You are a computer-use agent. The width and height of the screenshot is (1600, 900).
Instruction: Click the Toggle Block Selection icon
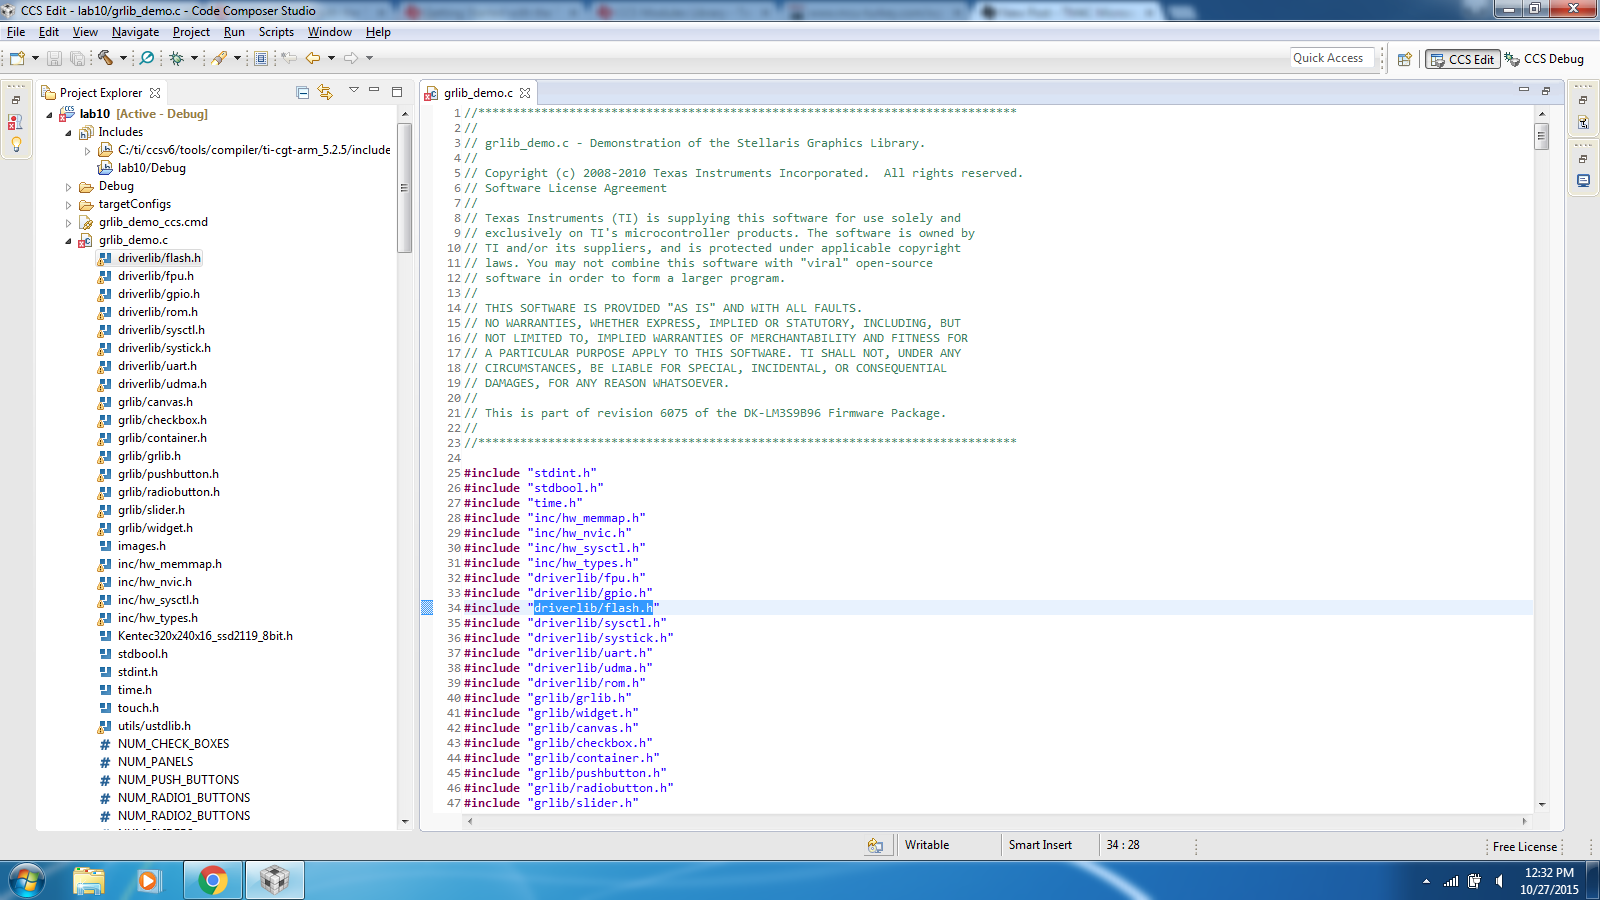261,58
